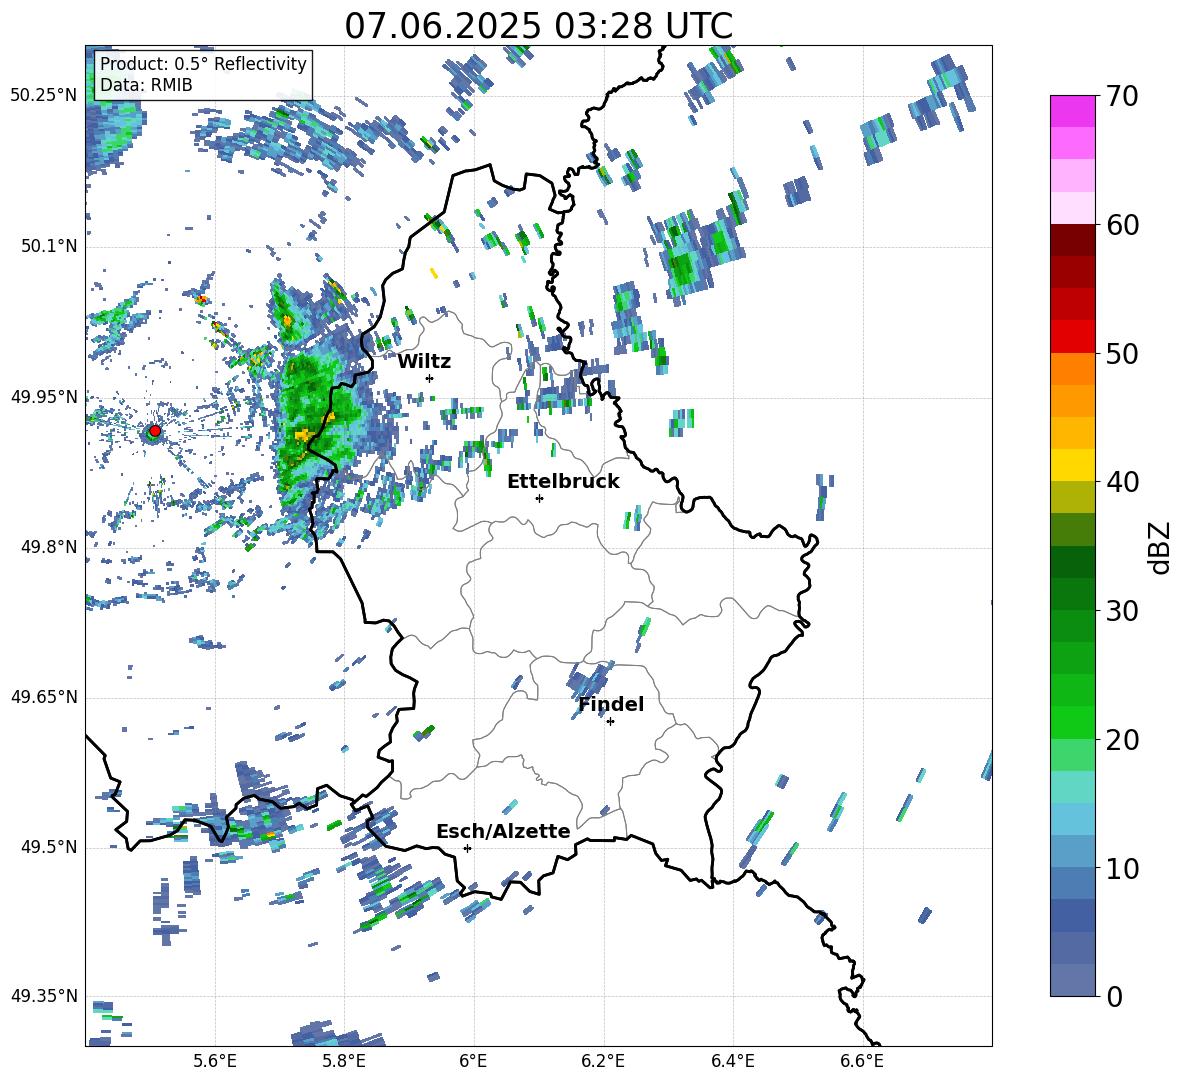Click the Ettelbruck city label
The image size is (1184, 1081).
563,482
